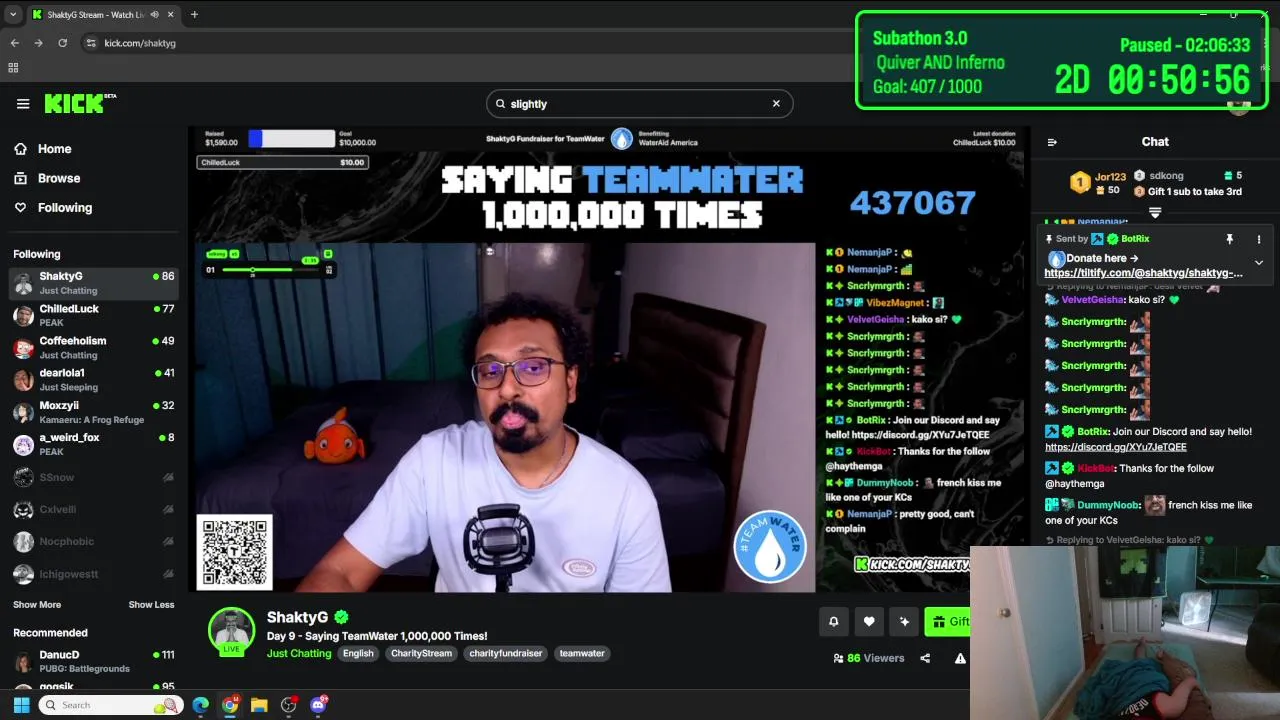Reload the page
The width and height of the screenshot is (1280, 720).
[62, 43]
